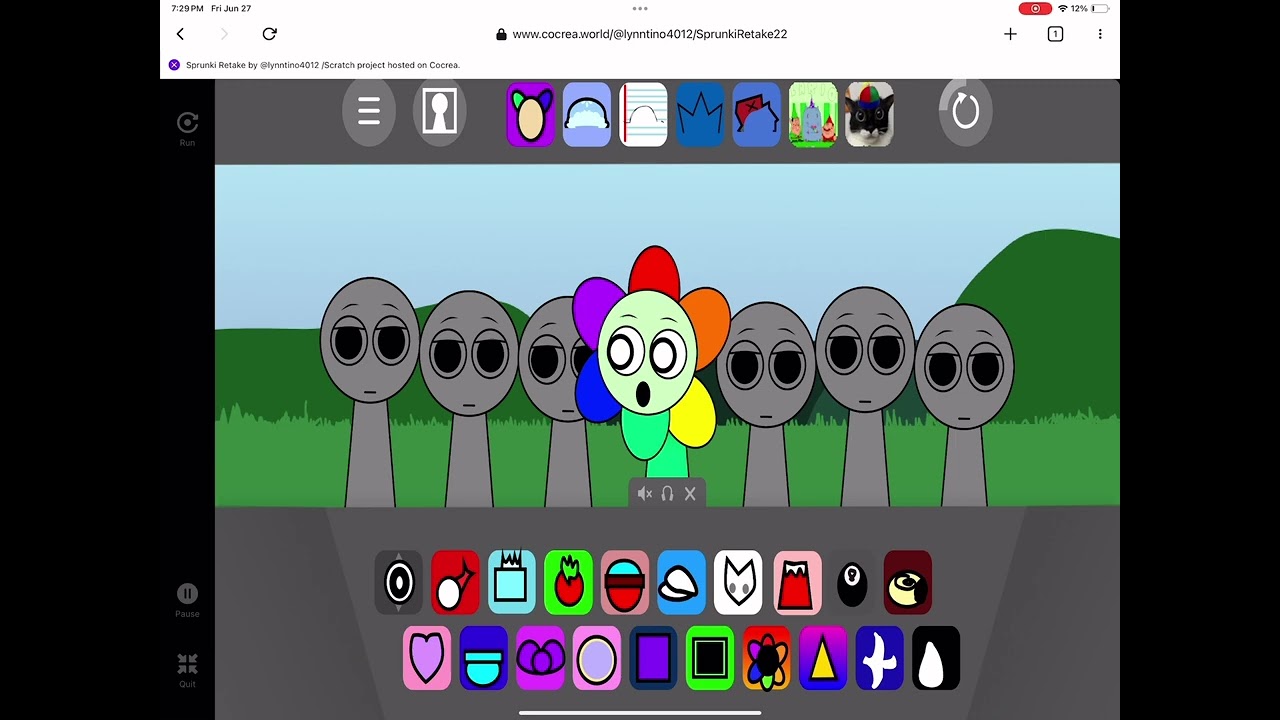Pick the purple rectangle on navy icon

pyautogui.click(x=653, y=658)
